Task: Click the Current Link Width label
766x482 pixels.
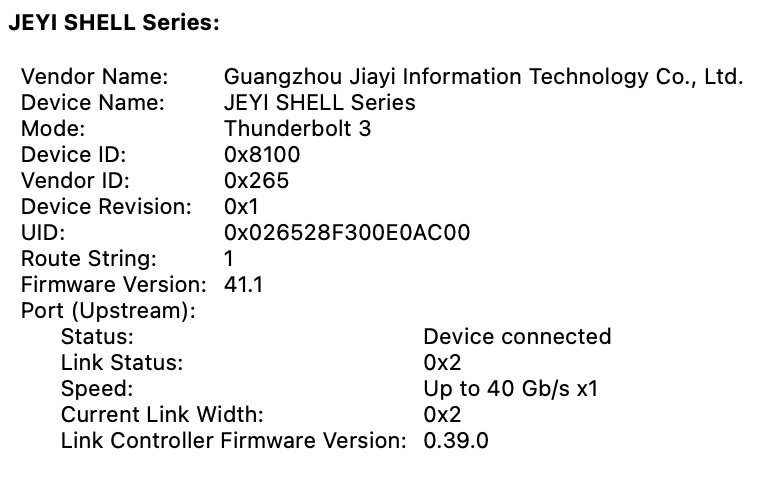Action: tap(162, 415)
